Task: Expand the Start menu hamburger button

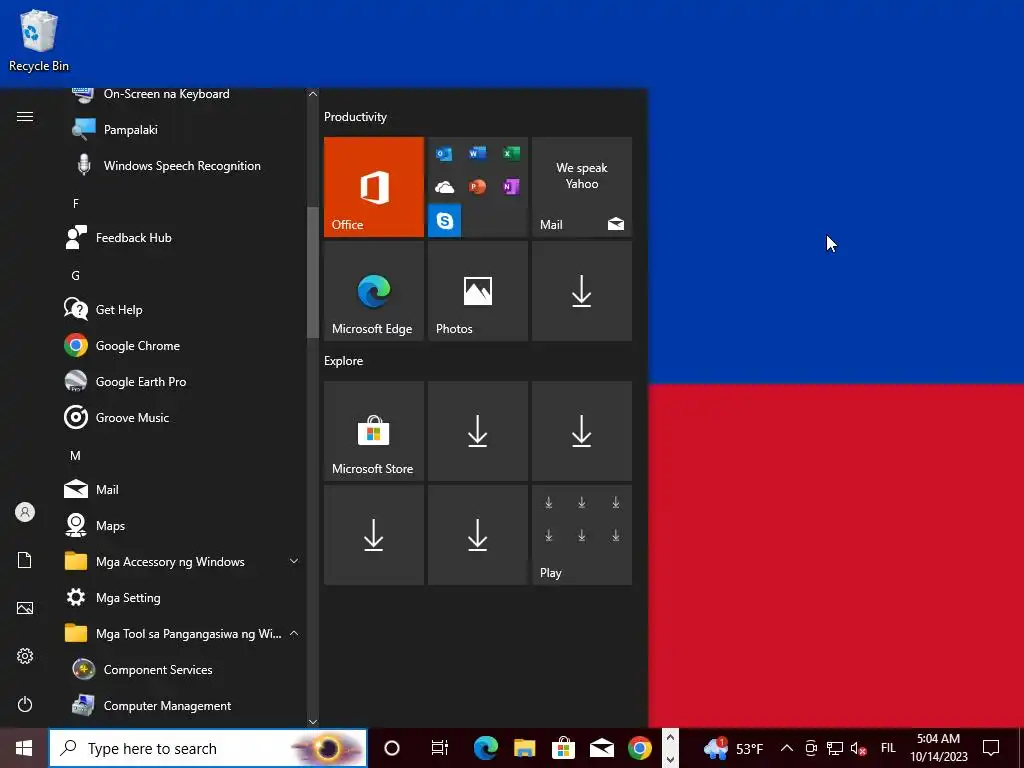Action: [x=25, y=116]
